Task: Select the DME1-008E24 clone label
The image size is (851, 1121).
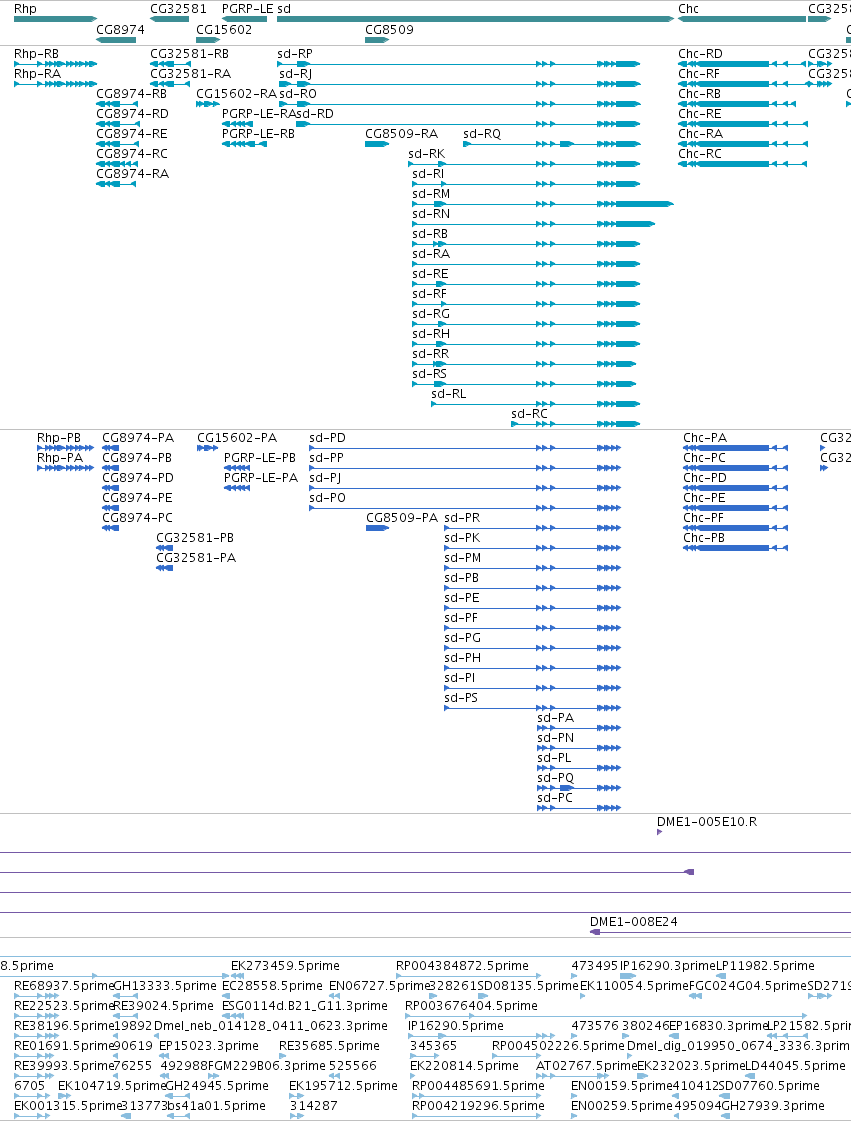Action: coord(633,922)
